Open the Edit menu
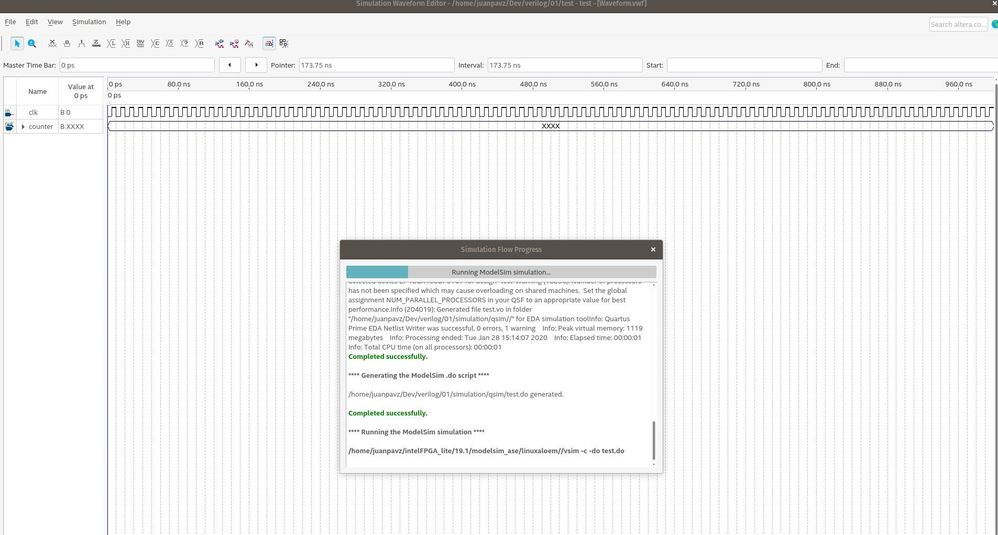The width and height of the screenshot is (998, 535). point(32,22)
